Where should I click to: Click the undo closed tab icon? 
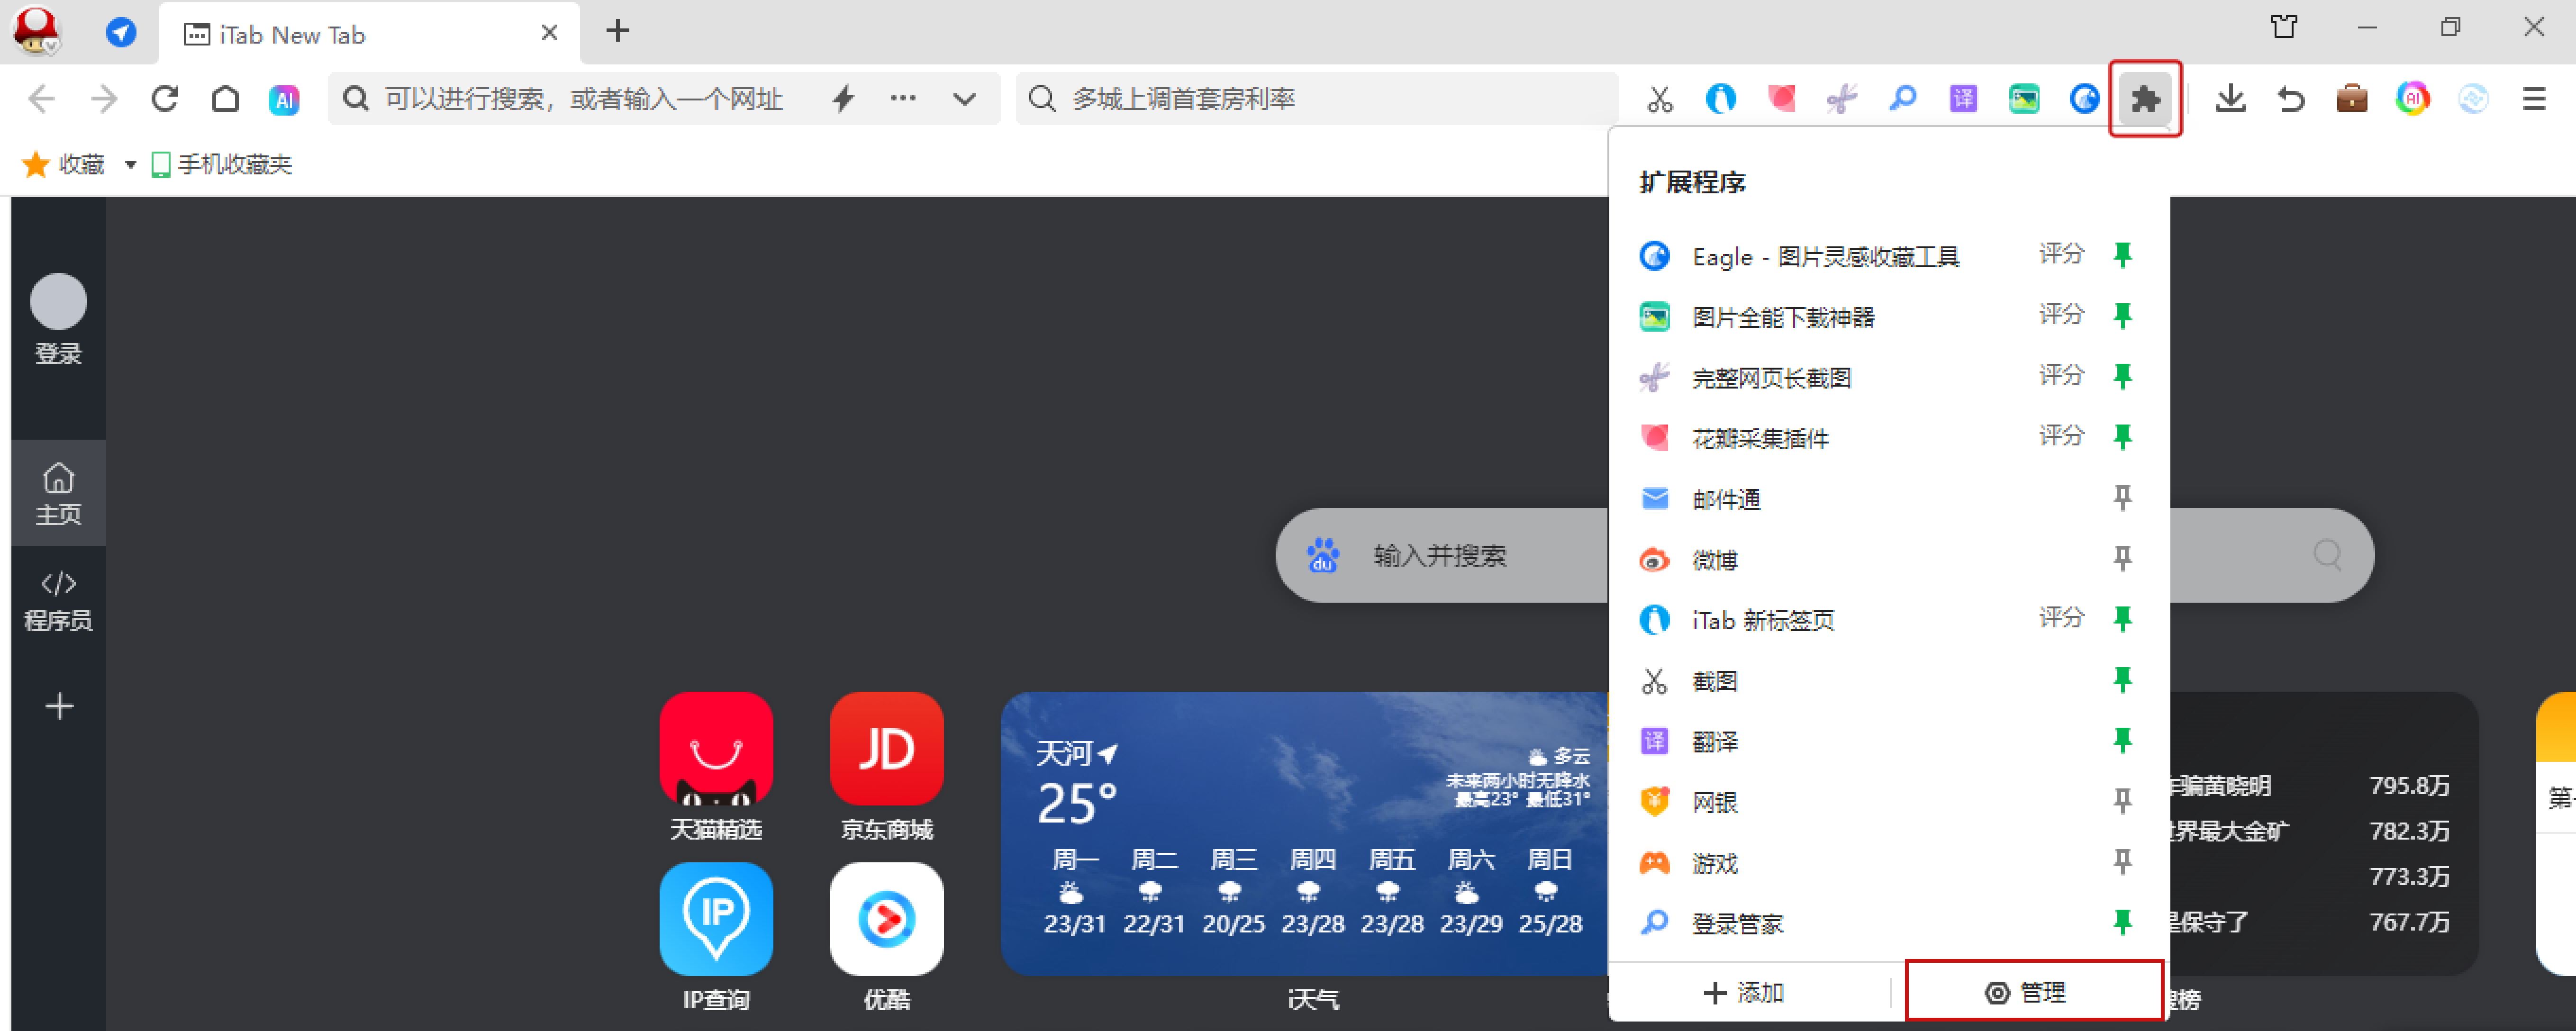point(2291,98)
